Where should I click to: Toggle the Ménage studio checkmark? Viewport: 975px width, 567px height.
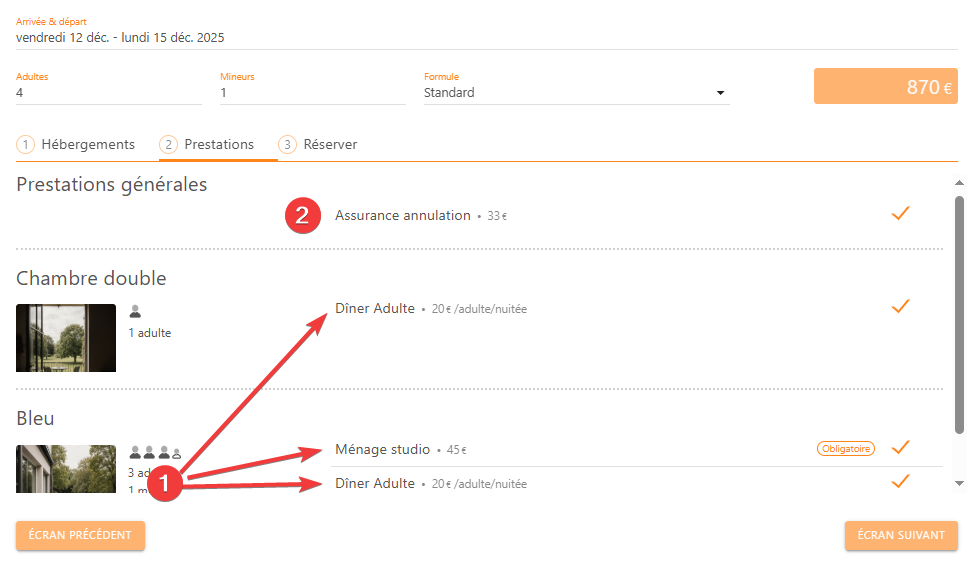(900, 447)
